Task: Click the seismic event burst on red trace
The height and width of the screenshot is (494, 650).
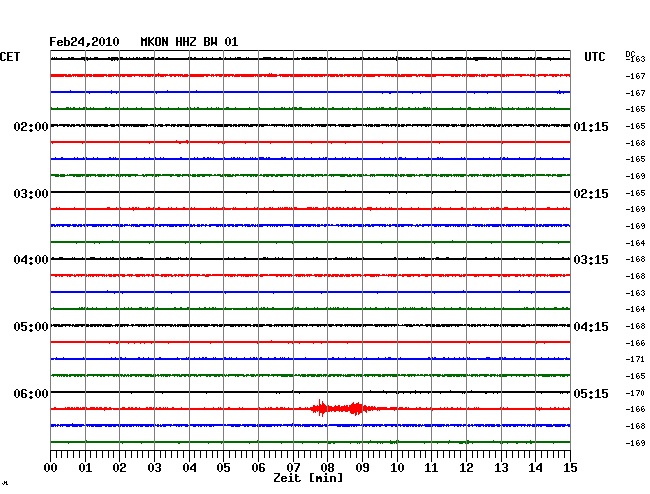Action: pyautogui.click(x=344, y=409)
